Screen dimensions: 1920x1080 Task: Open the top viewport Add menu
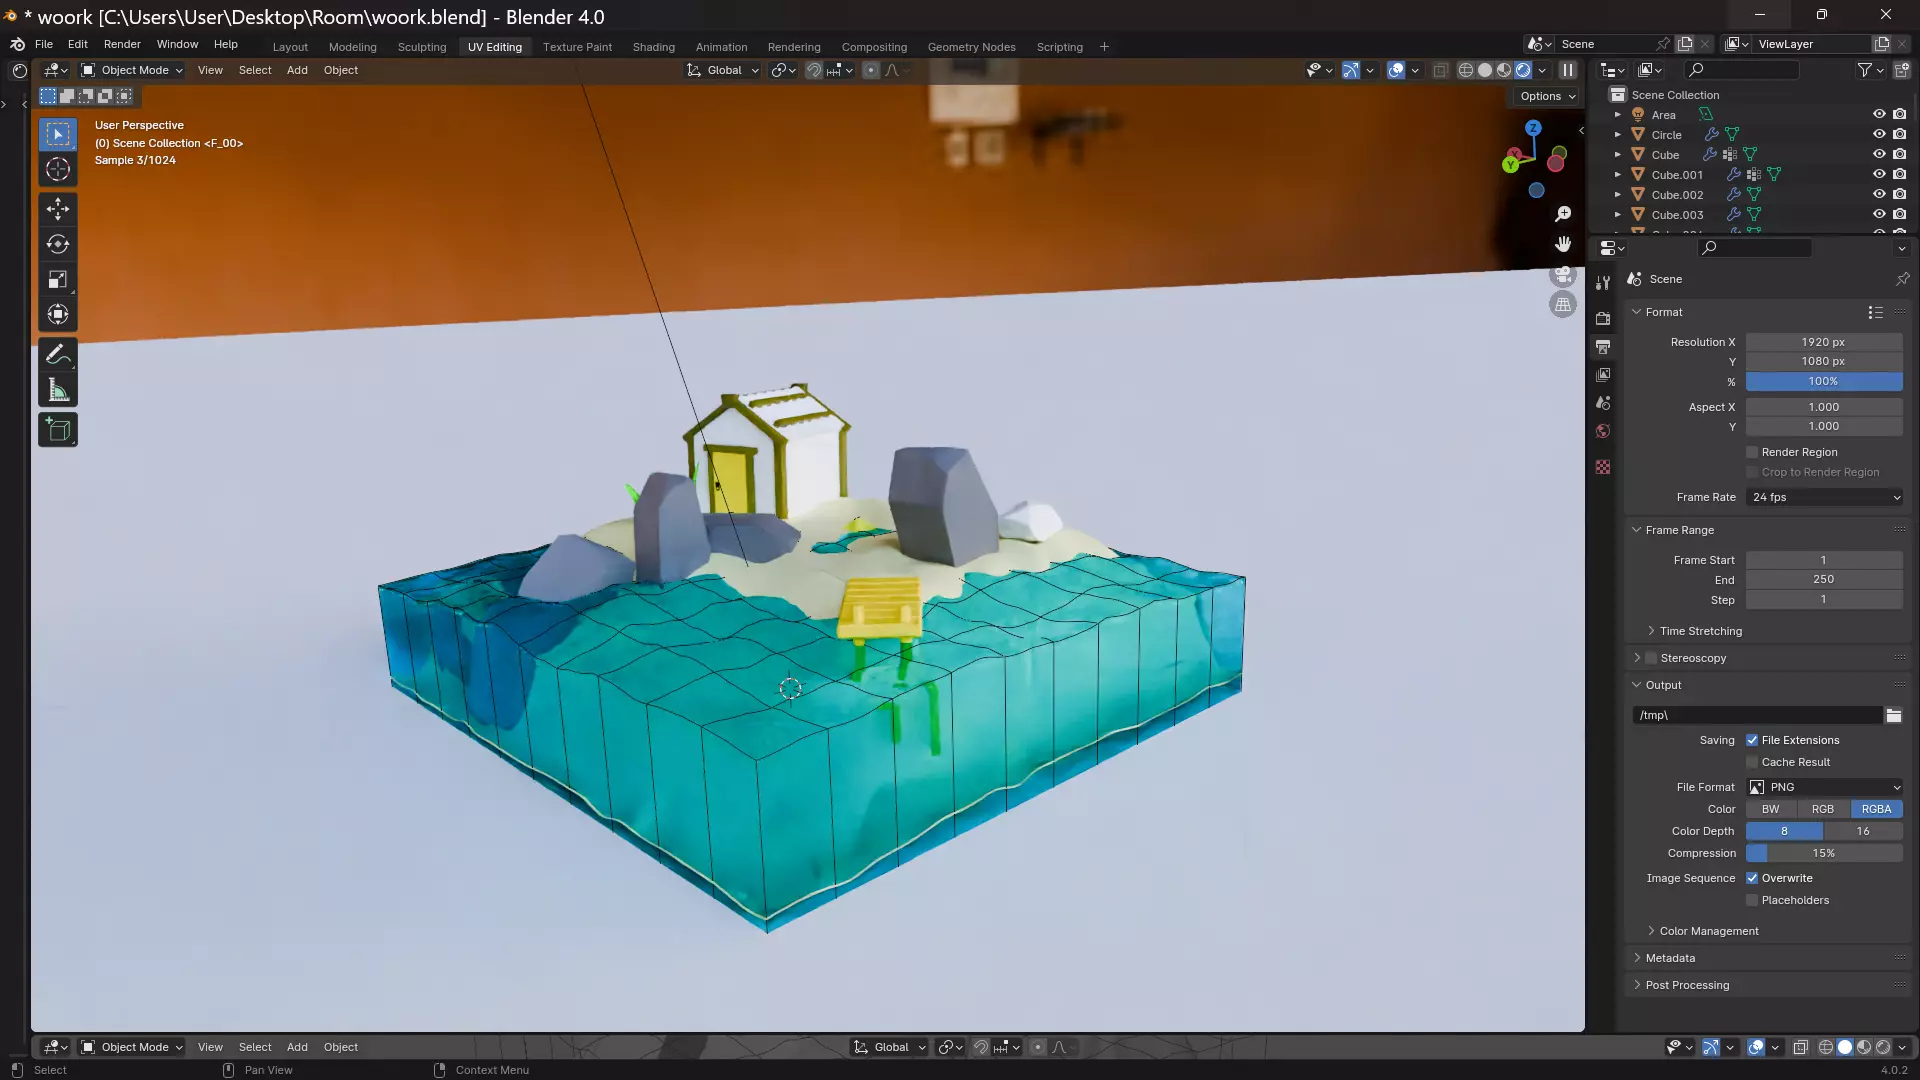point(297,70)
